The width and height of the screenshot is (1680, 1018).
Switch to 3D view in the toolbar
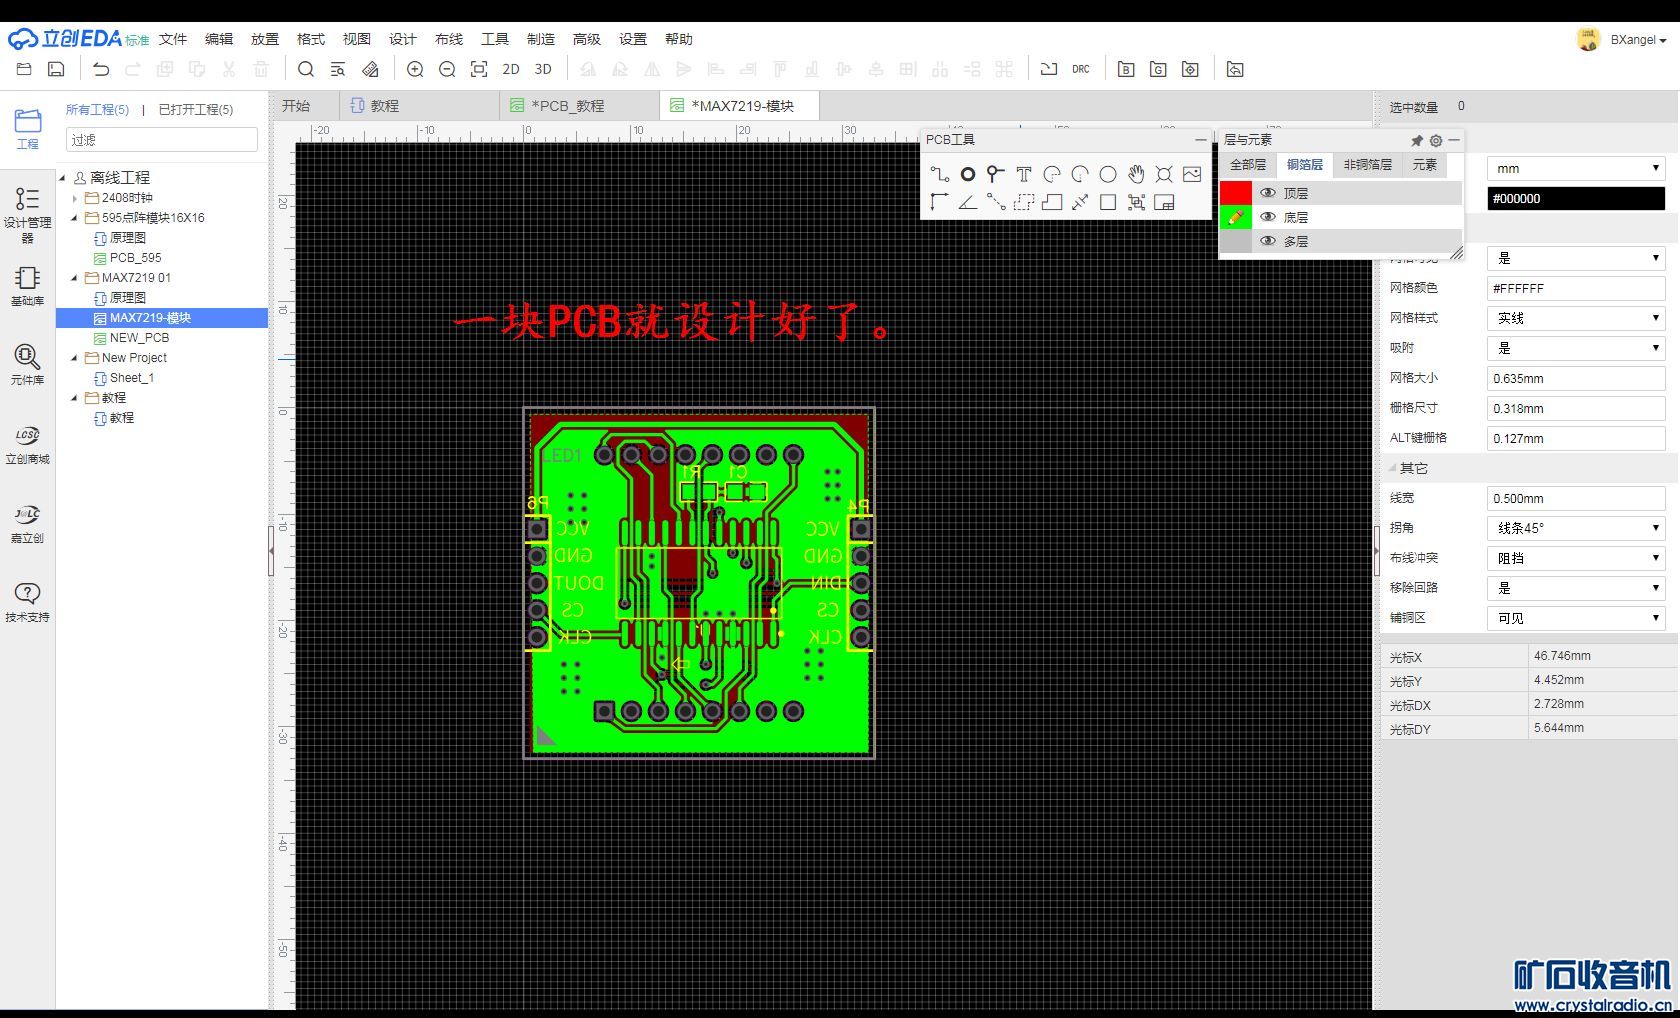tap(543, 69)
